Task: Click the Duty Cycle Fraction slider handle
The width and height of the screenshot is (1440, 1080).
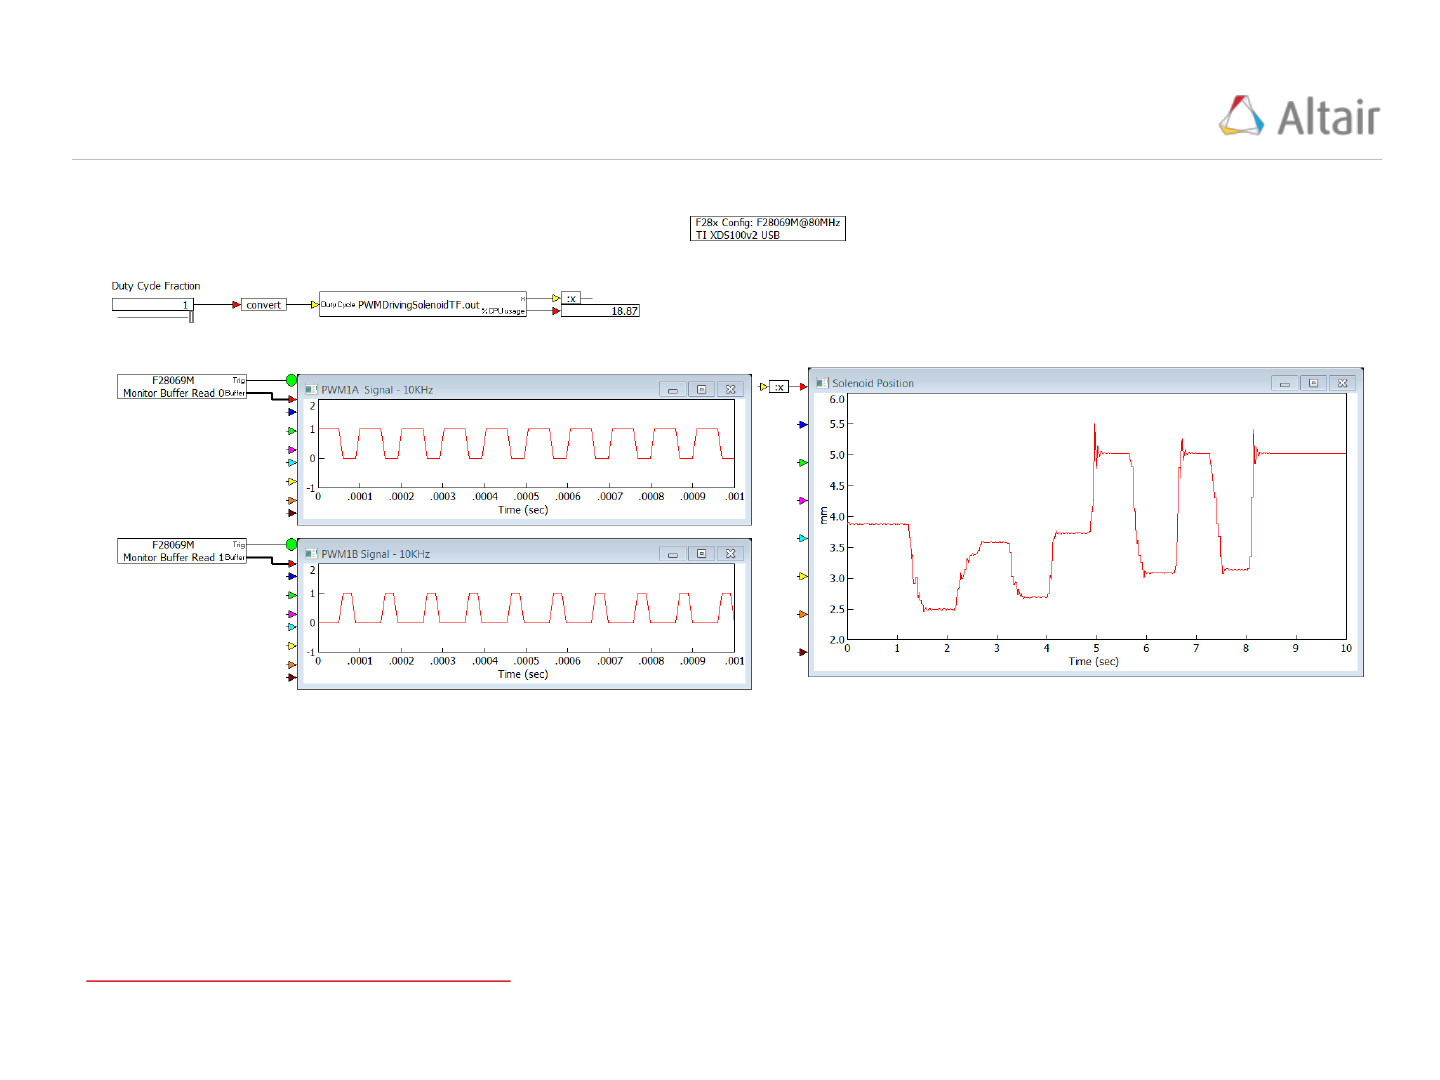Action: (x=191, y=316)
